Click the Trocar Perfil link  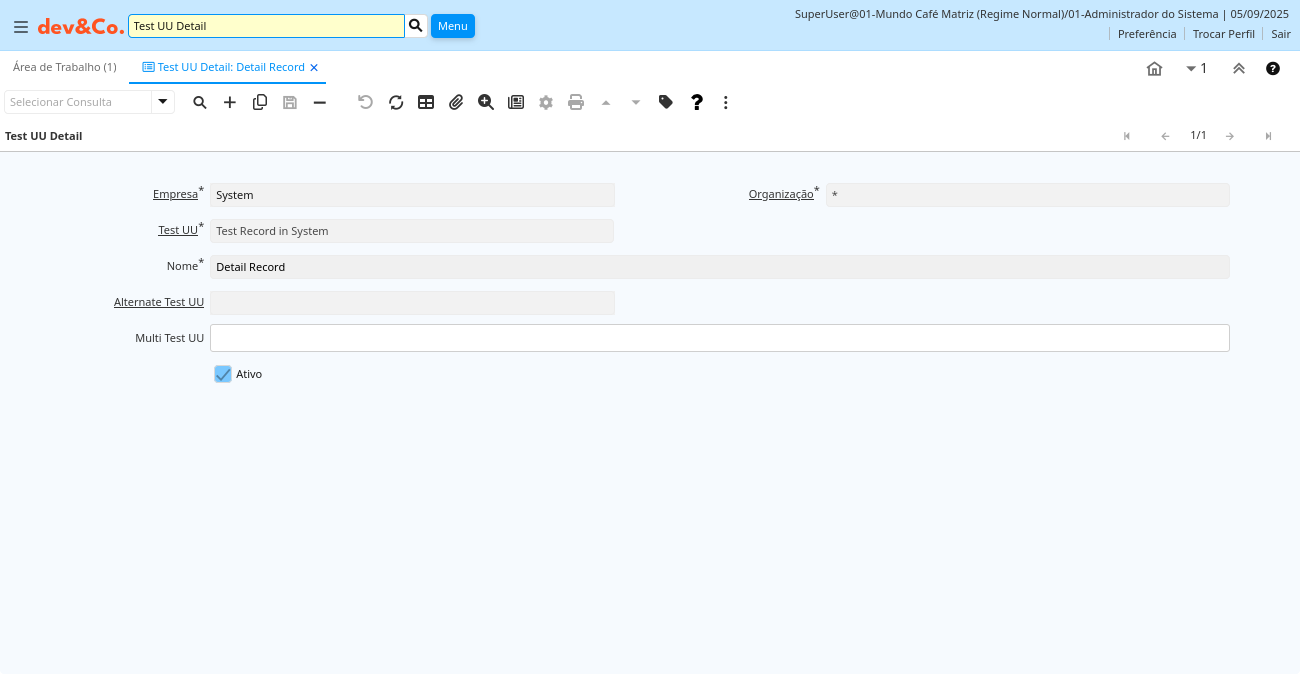(x=1223, y=34)
